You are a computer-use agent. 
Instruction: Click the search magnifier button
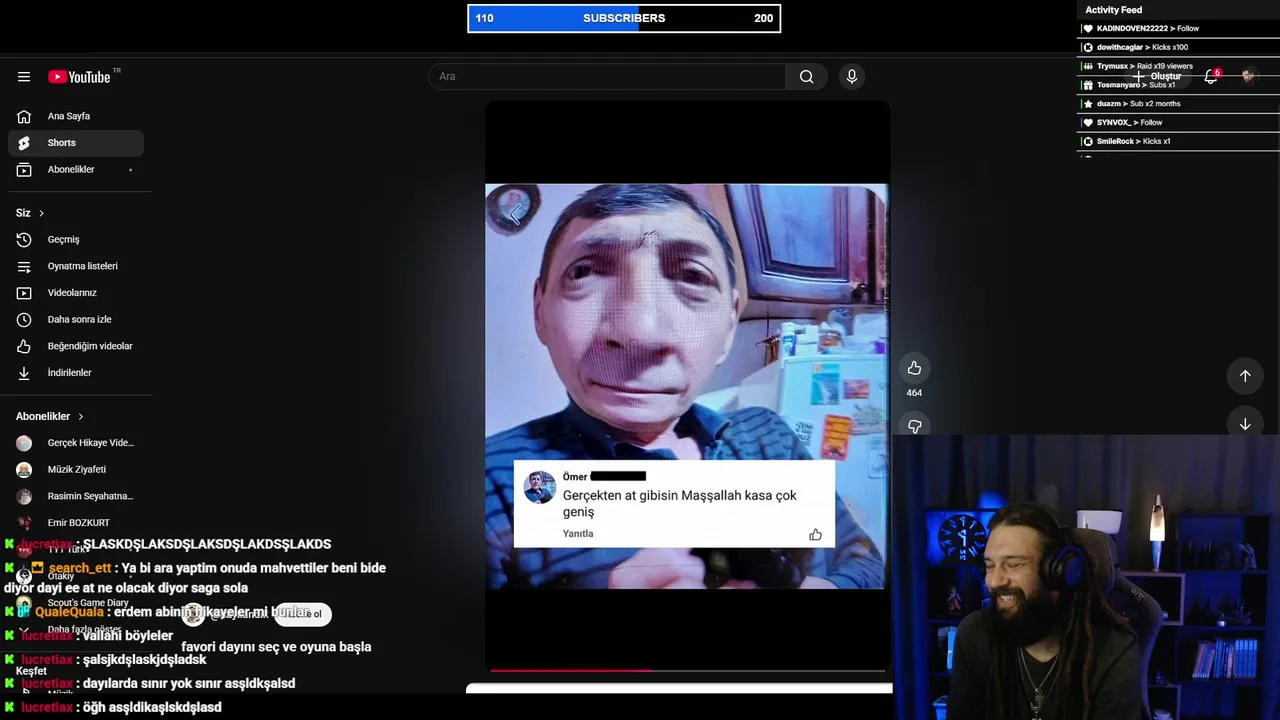point(806,77)
